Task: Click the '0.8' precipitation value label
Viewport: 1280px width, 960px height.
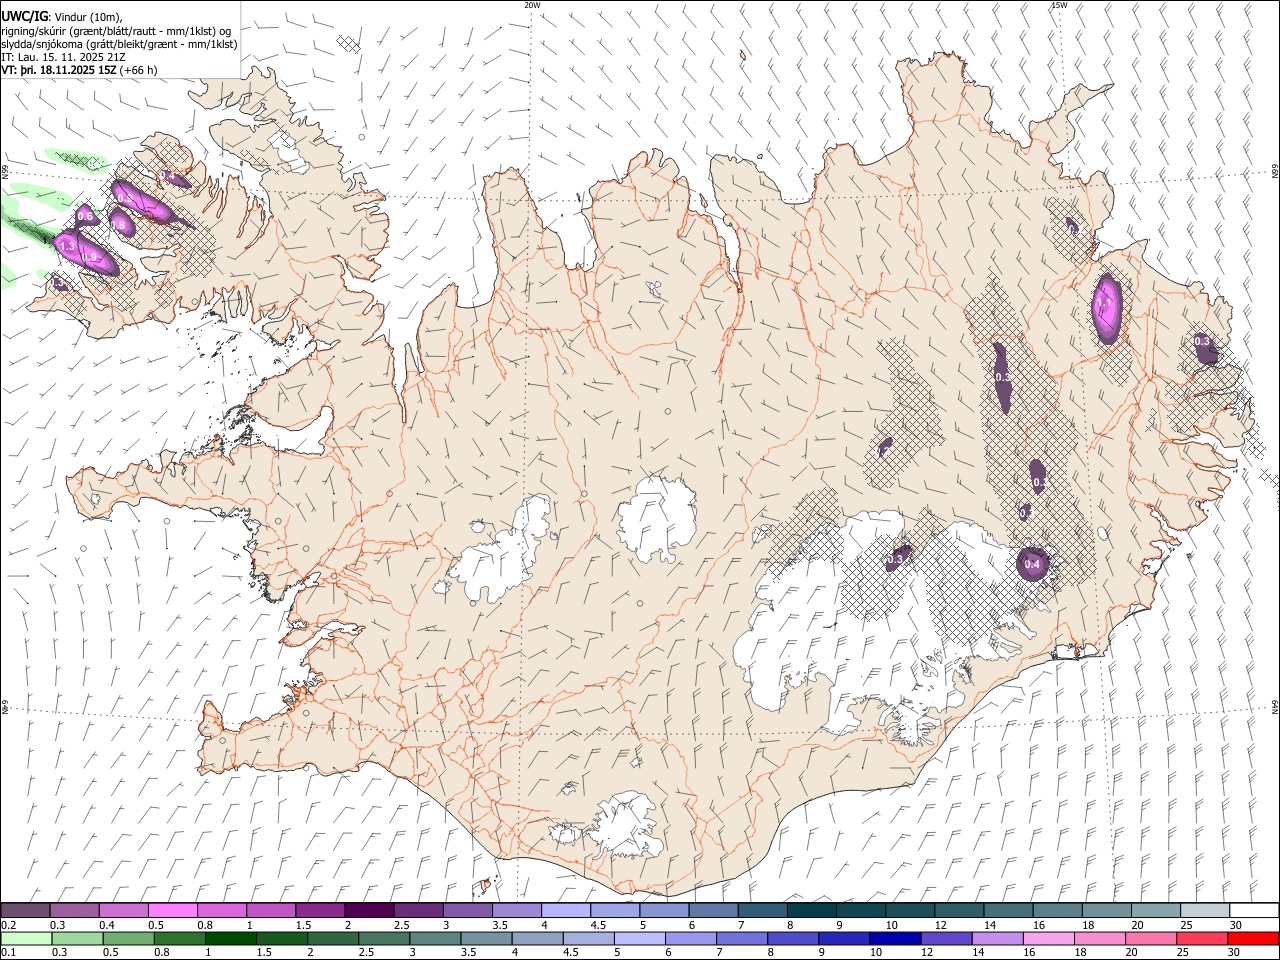Action: (x=118, y=226)
